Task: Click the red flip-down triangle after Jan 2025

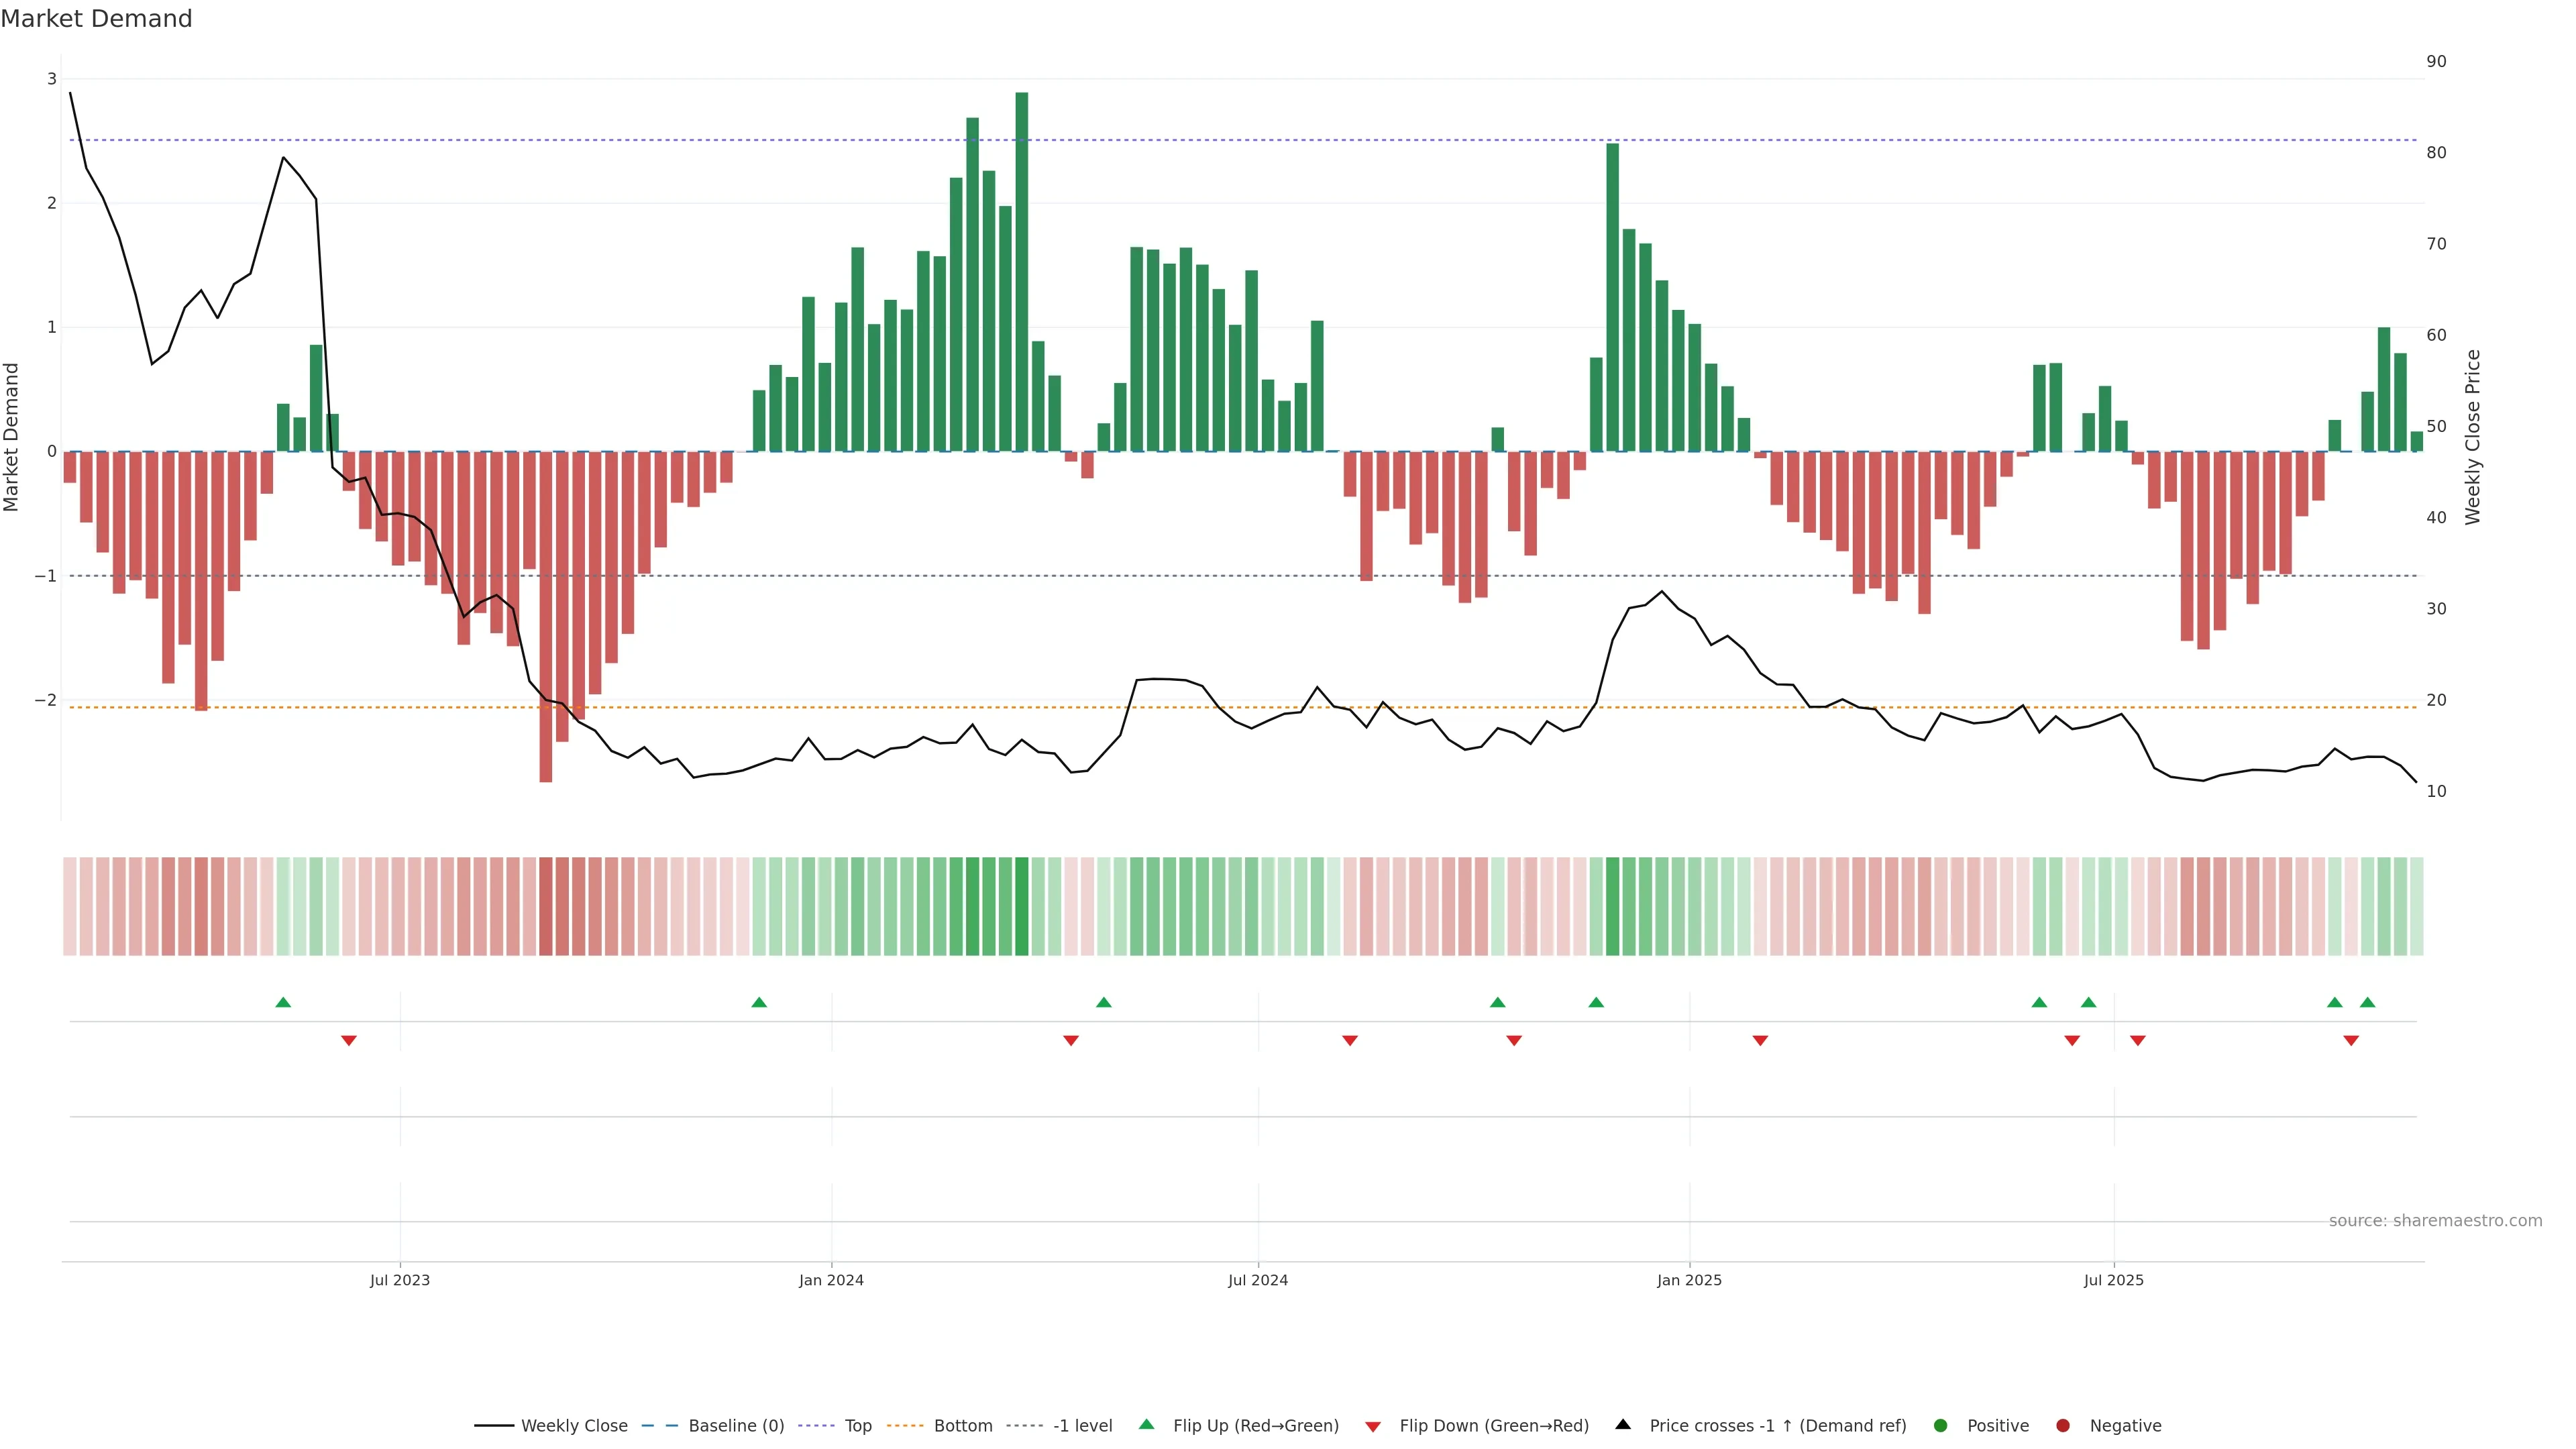Action: click(x=1760, y=1041)
